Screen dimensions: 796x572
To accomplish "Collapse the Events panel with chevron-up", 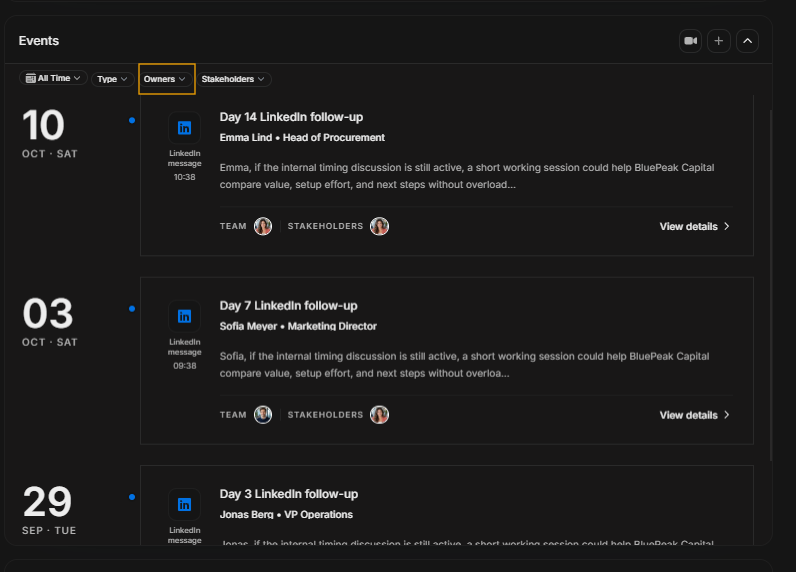I will [x=747, y=41].
